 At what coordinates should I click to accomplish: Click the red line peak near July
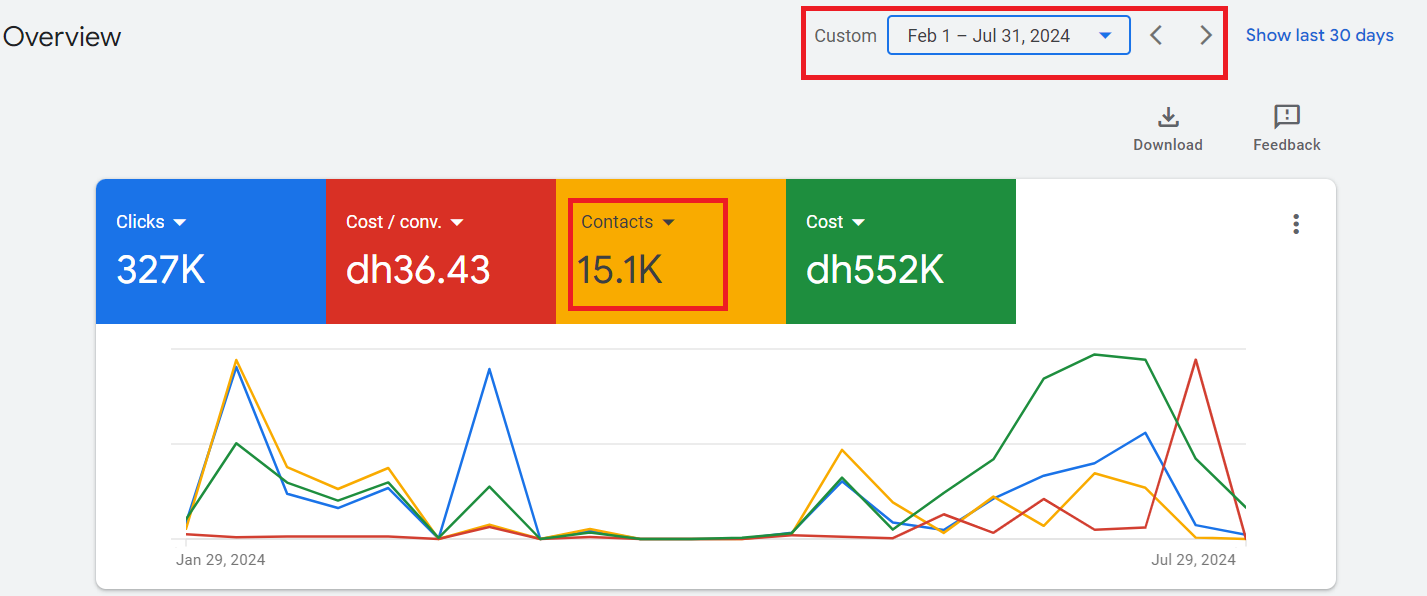1195,360
